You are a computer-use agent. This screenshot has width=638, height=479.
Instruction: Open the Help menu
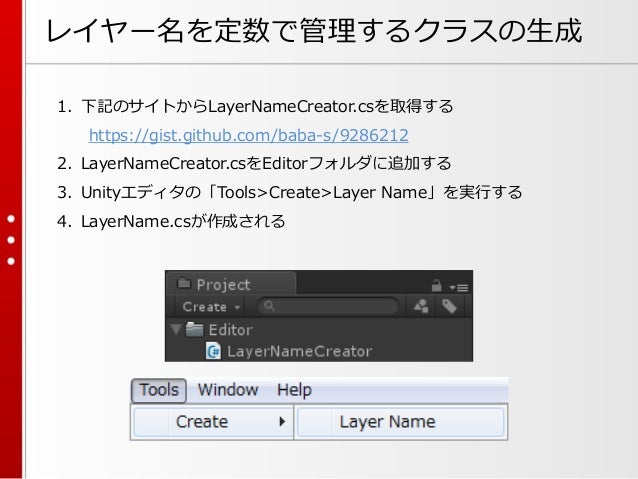coord(294,390)
